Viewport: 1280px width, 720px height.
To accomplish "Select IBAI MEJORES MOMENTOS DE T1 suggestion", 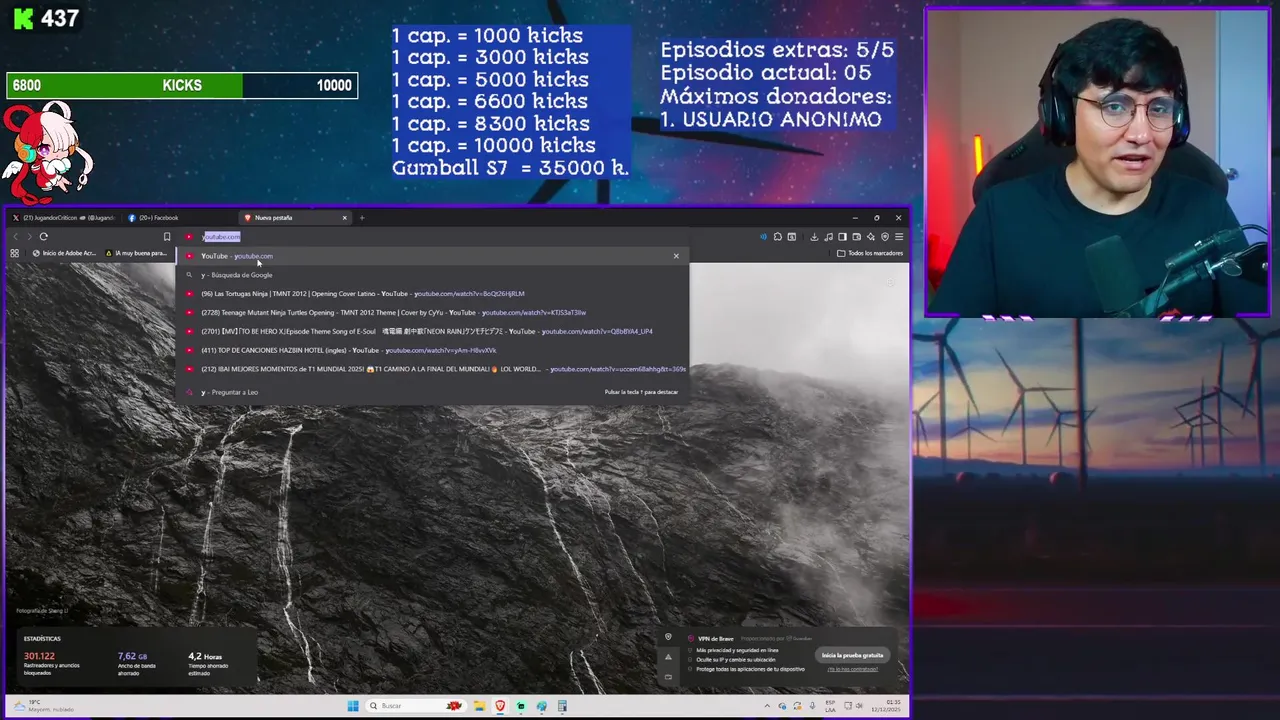I will pyautogui.click(x=434, y=369).
